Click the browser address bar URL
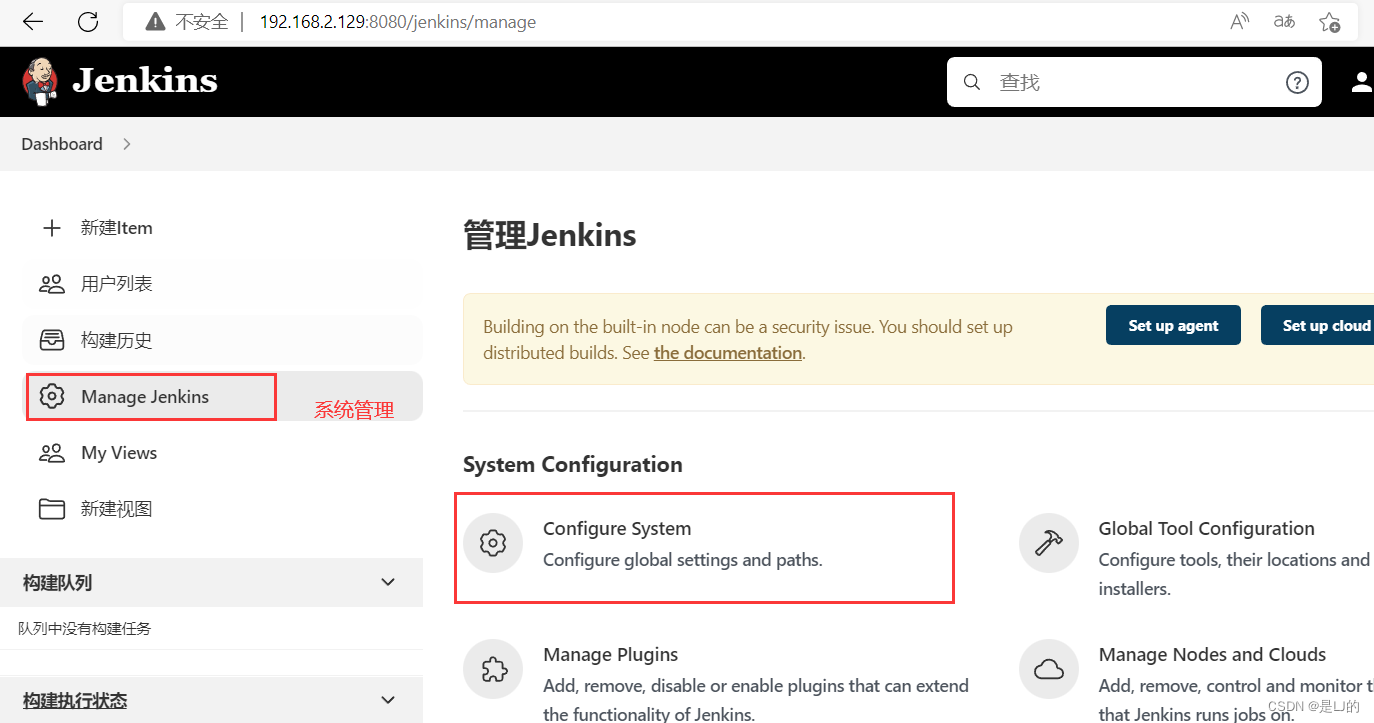Screen dimensions: 1374x723 (398, 21)
